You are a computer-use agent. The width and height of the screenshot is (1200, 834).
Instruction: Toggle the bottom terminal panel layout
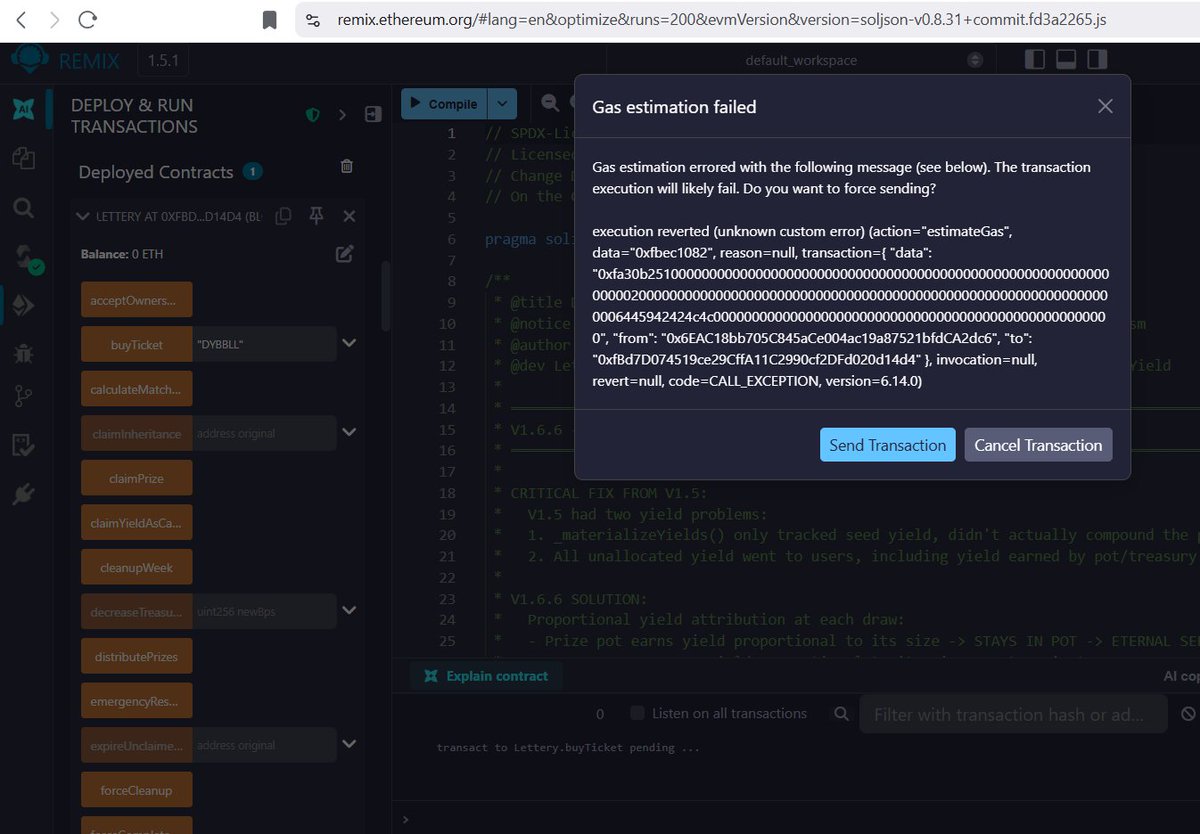(1064, 60)
